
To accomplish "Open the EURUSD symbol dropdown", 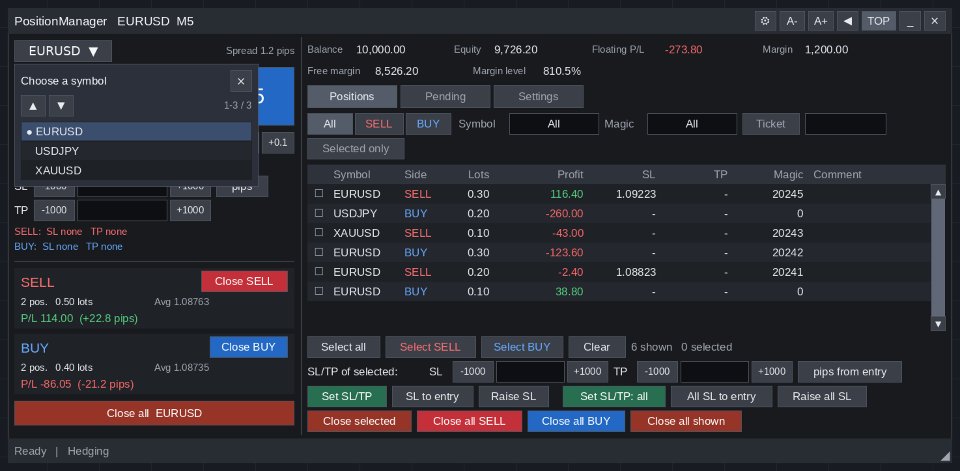I will coord(63,51).
